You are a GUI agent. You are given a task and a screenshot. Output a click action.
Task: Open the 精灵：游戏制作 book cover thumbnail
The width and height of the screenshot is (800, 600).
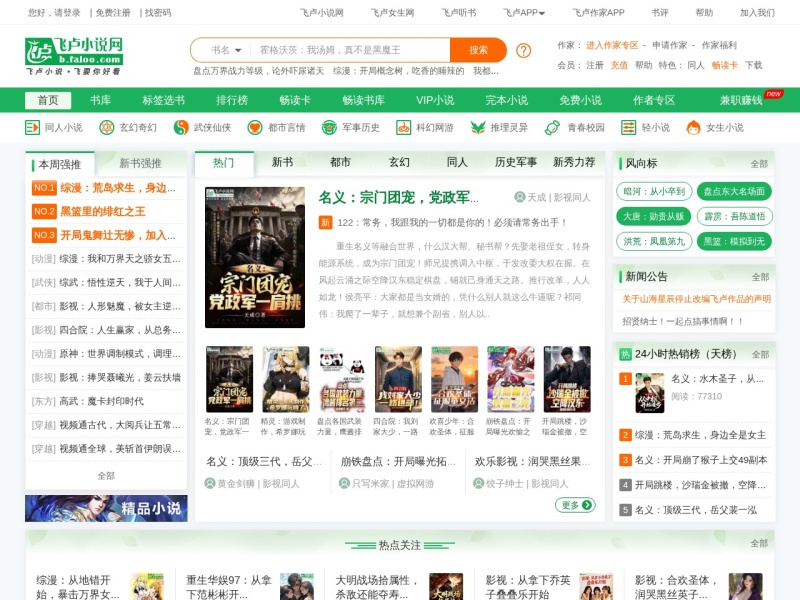point(285,379)
